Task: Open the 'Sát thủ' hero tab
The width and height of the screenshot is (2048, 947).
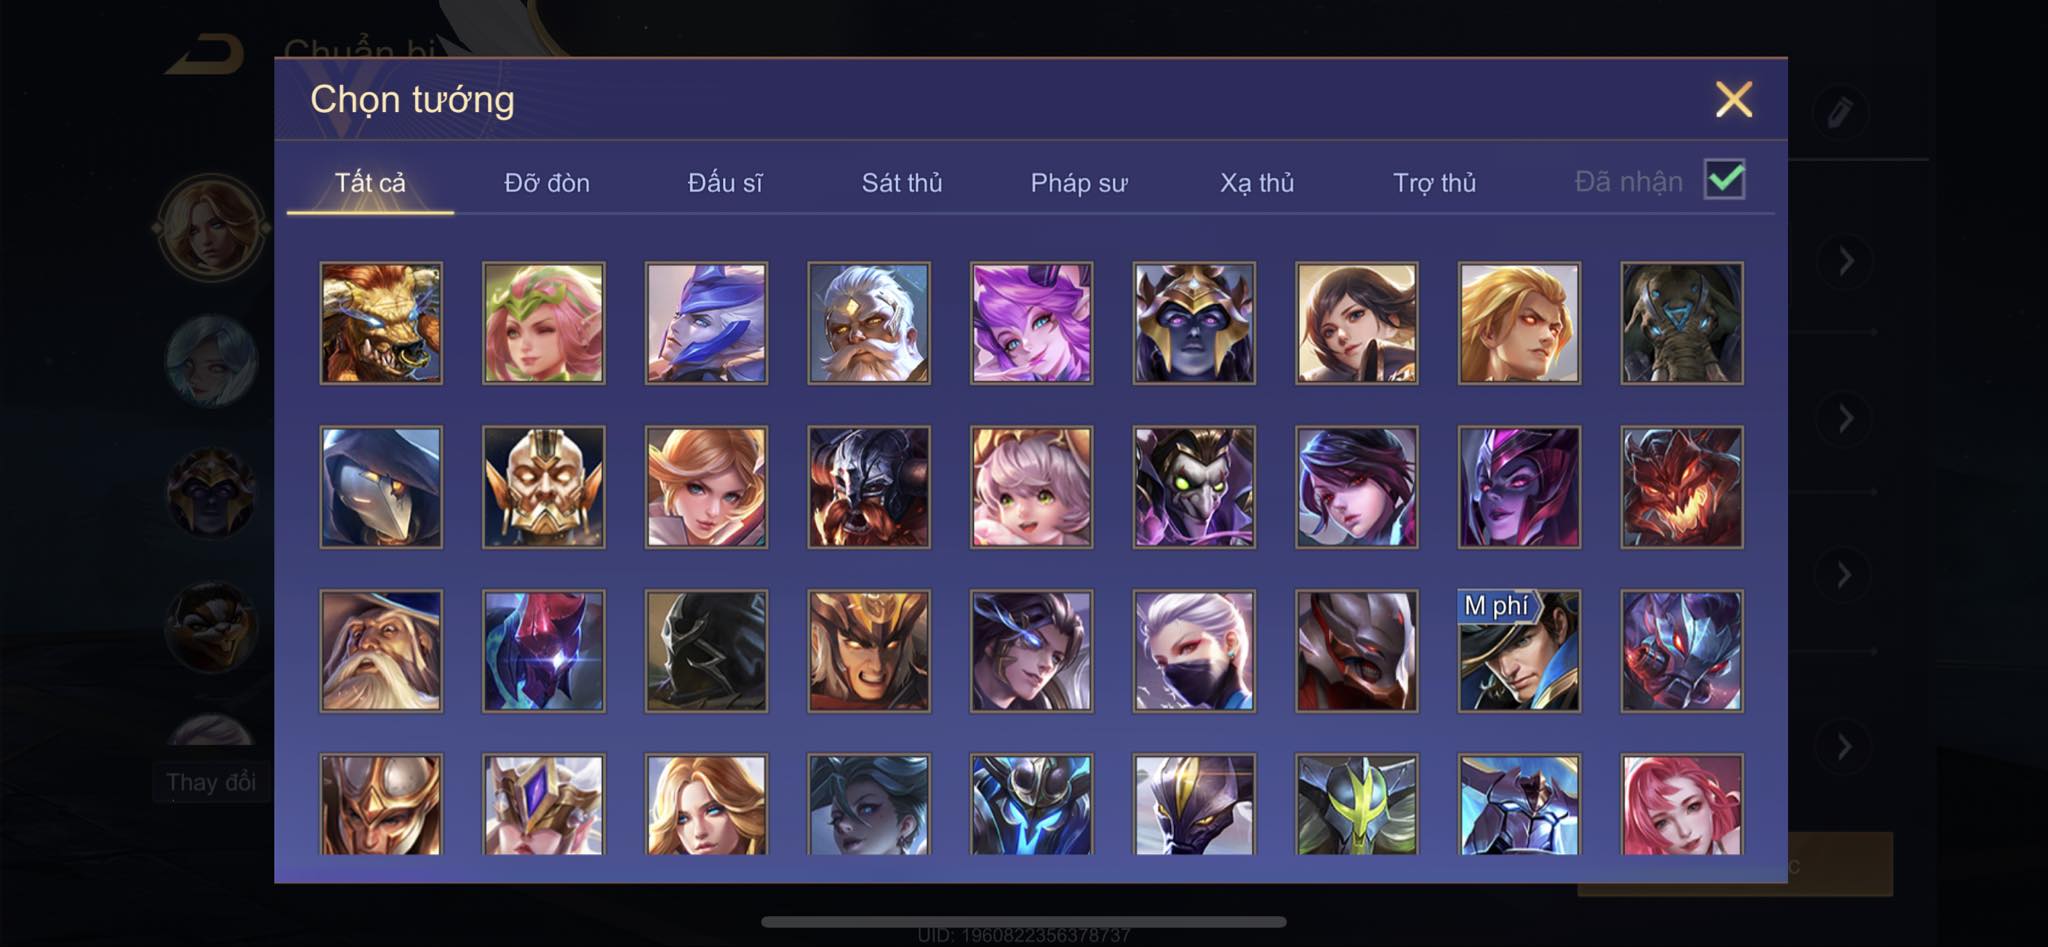Action: (x=902, y=183)
